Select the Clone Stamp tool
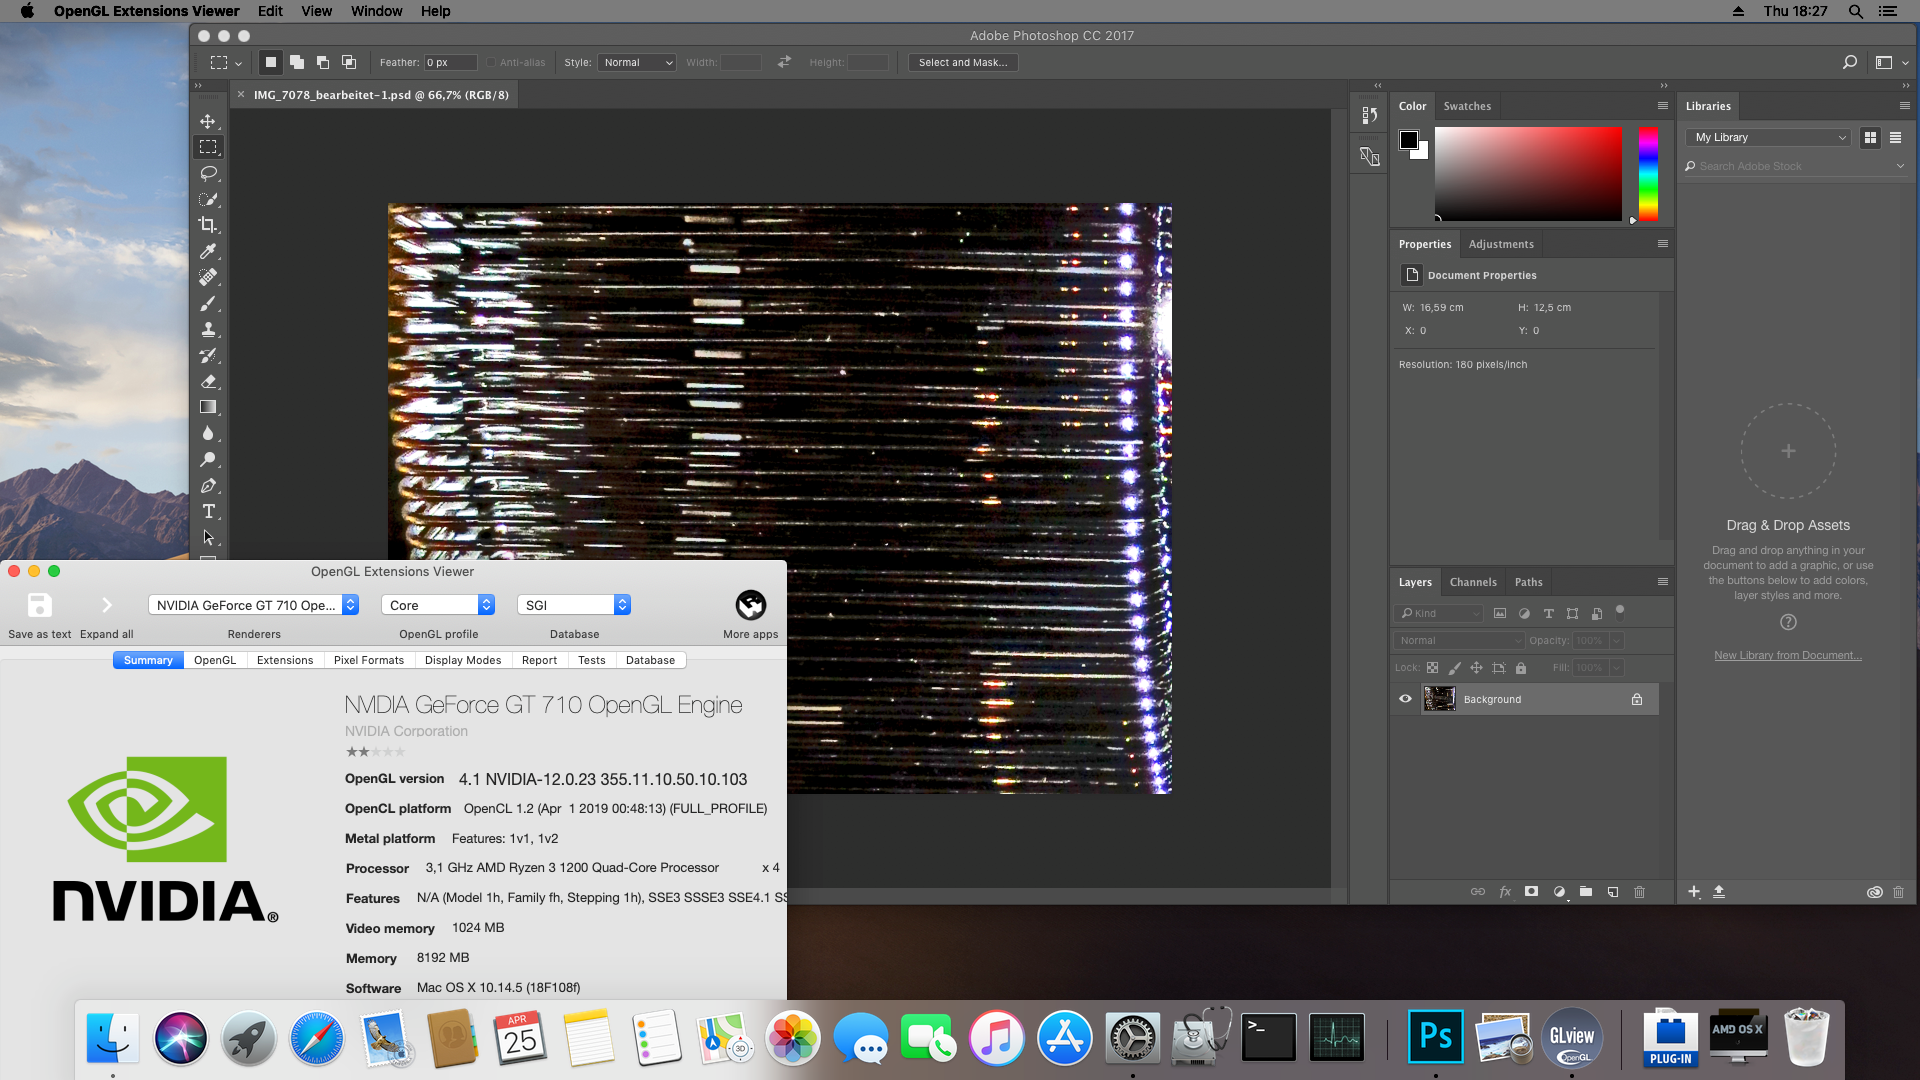This screenshot has height=1080, width=1920. 208,329
